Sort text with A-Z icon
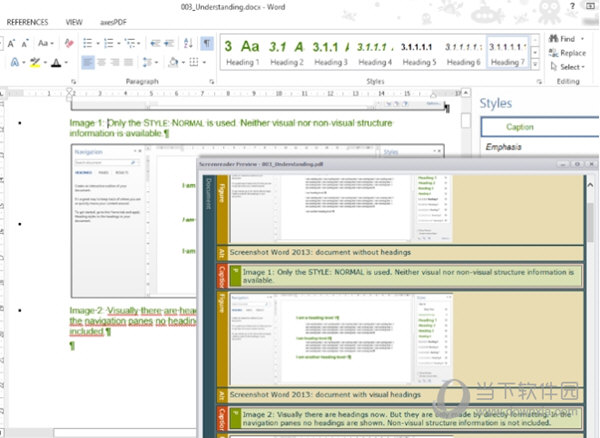The height and width of the screenshot is (438, 600). click(188, 43)
